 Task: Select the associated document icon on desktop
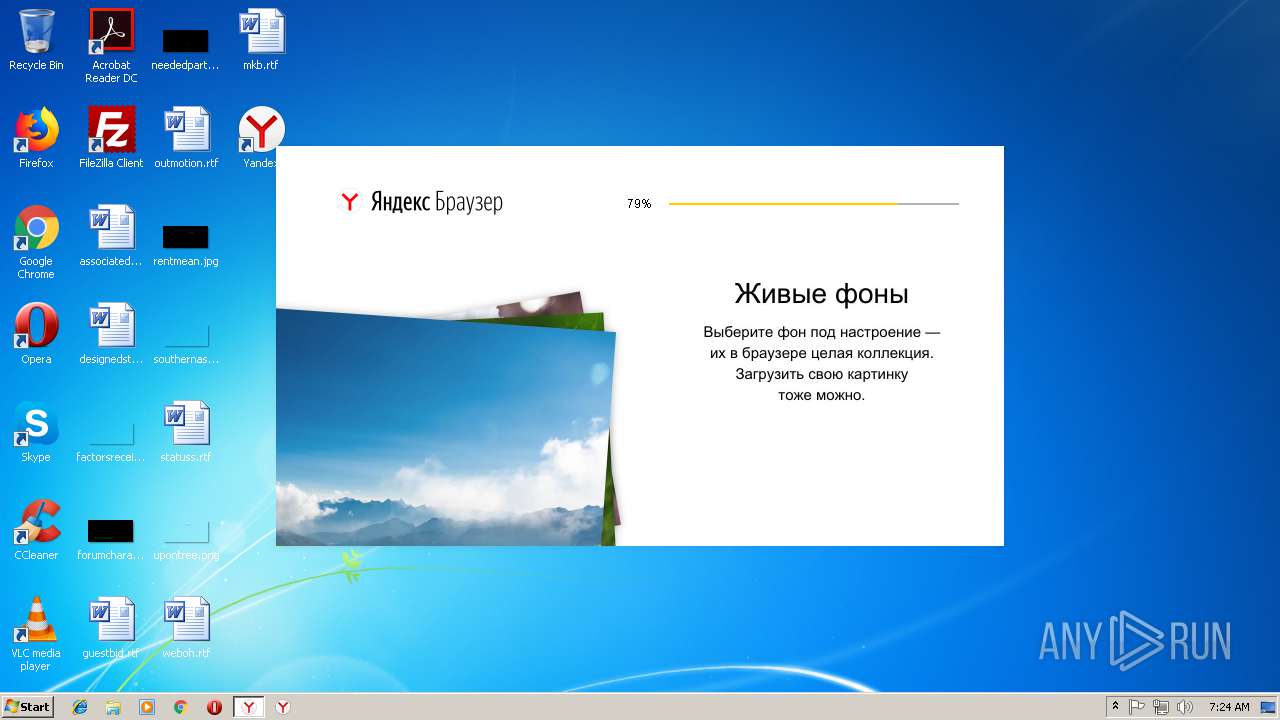coord(111,236)
